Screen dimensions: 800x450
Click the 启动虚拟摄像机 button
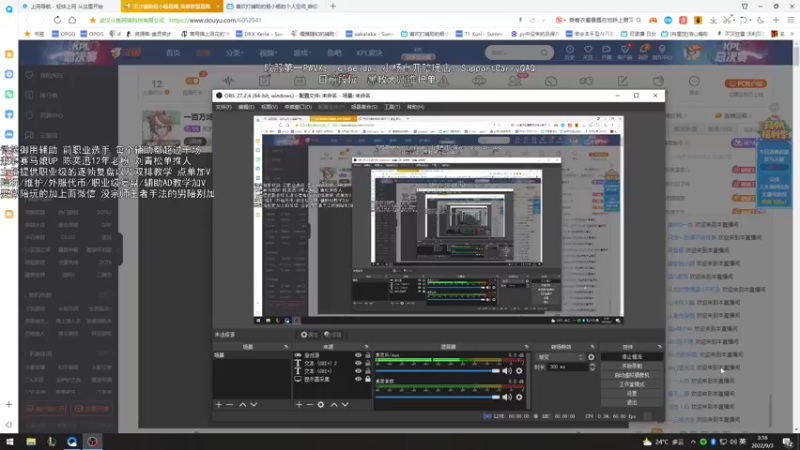pyautogui.click(x=632, y=376)
